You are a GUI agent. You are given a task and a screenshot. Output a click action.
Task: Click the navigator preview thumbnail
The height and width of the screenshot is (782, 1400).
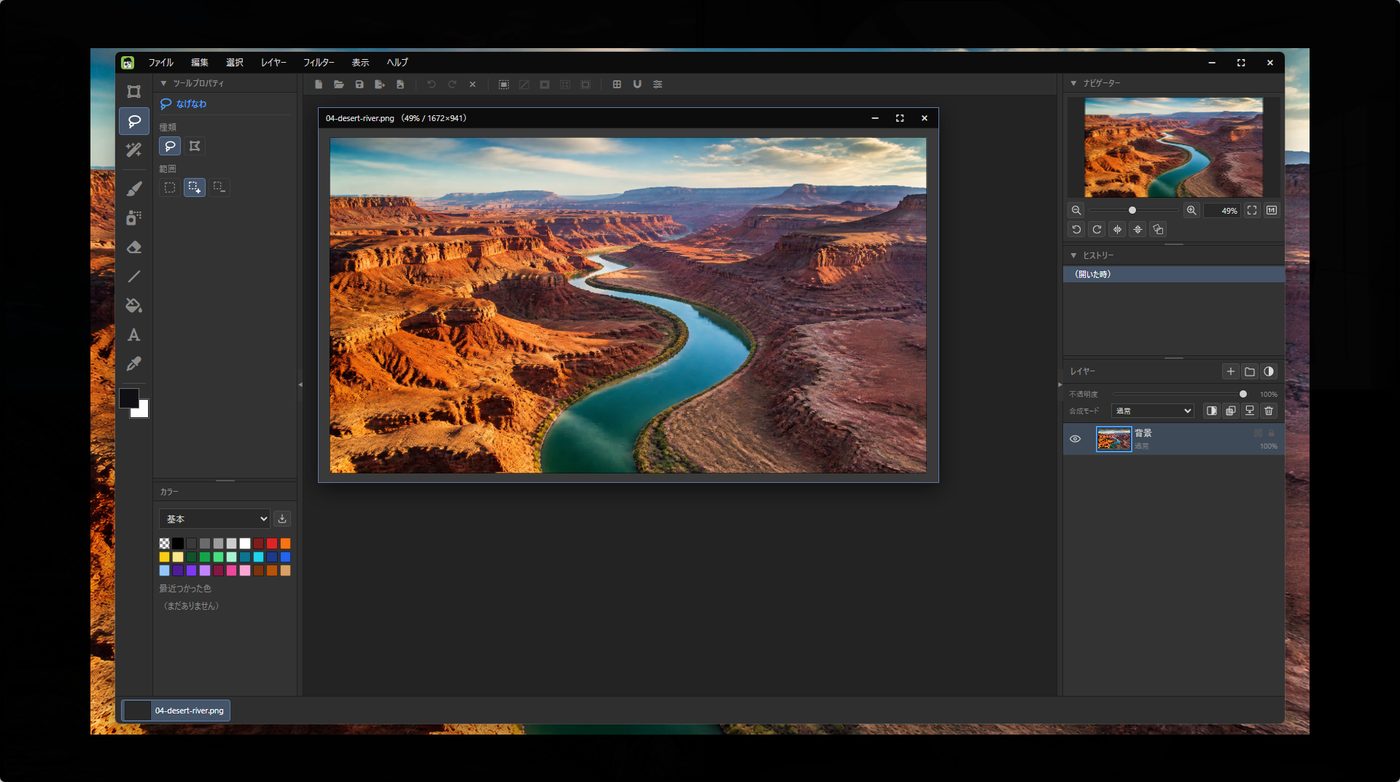point(1174,147)
